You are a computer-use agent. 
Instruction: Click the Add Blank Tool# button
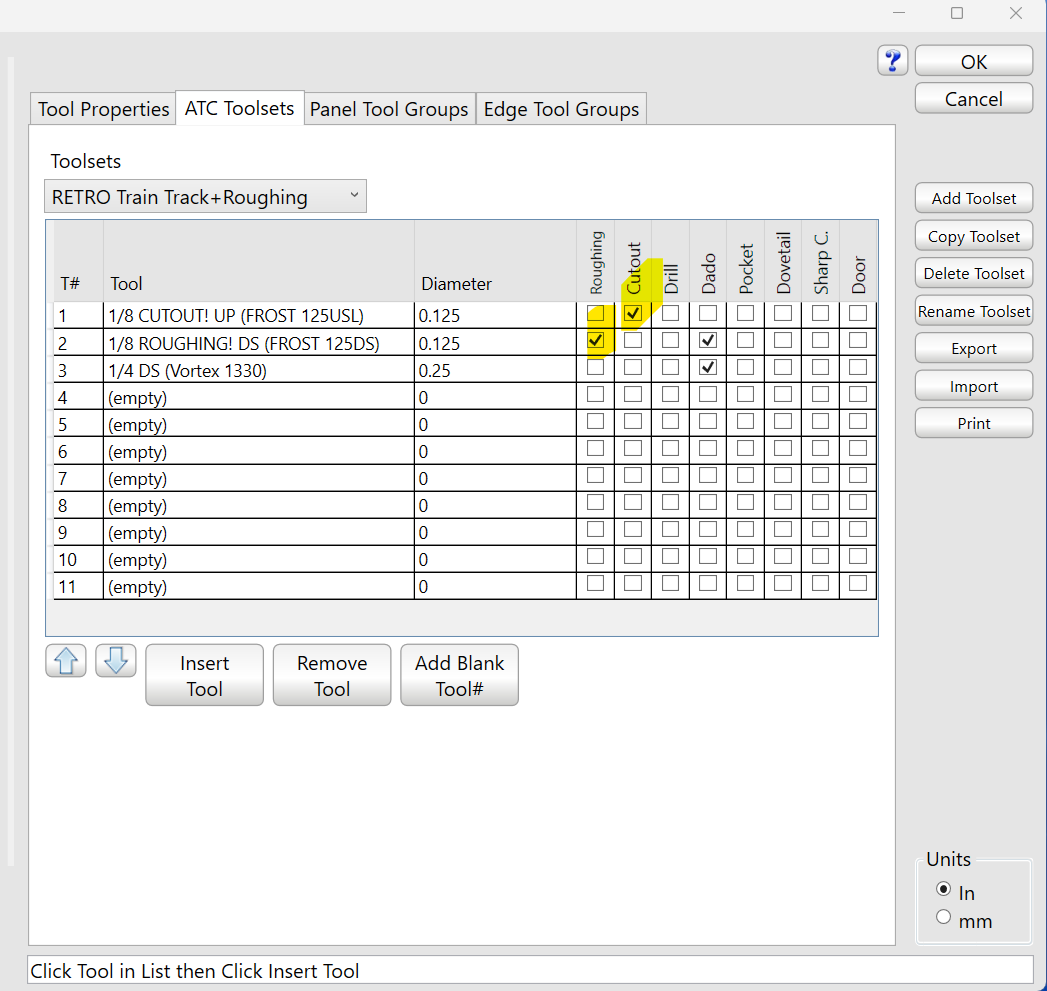(459, 675)
